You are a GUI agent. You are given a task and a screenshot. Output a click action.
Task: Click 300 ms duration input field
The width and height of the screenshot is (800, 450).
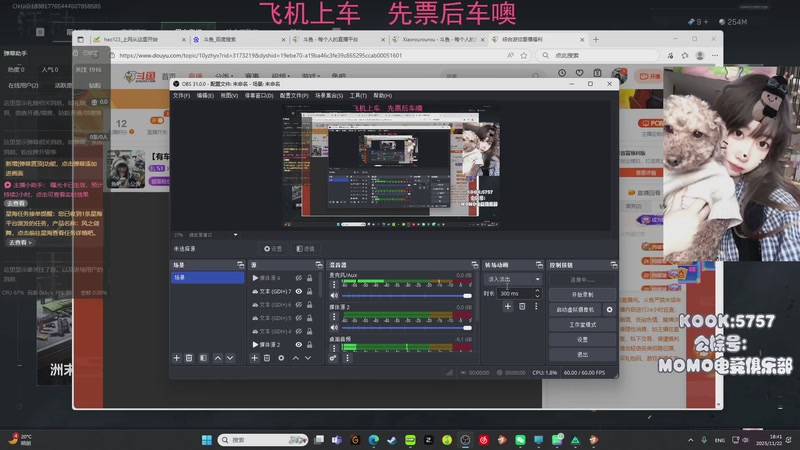515,293
